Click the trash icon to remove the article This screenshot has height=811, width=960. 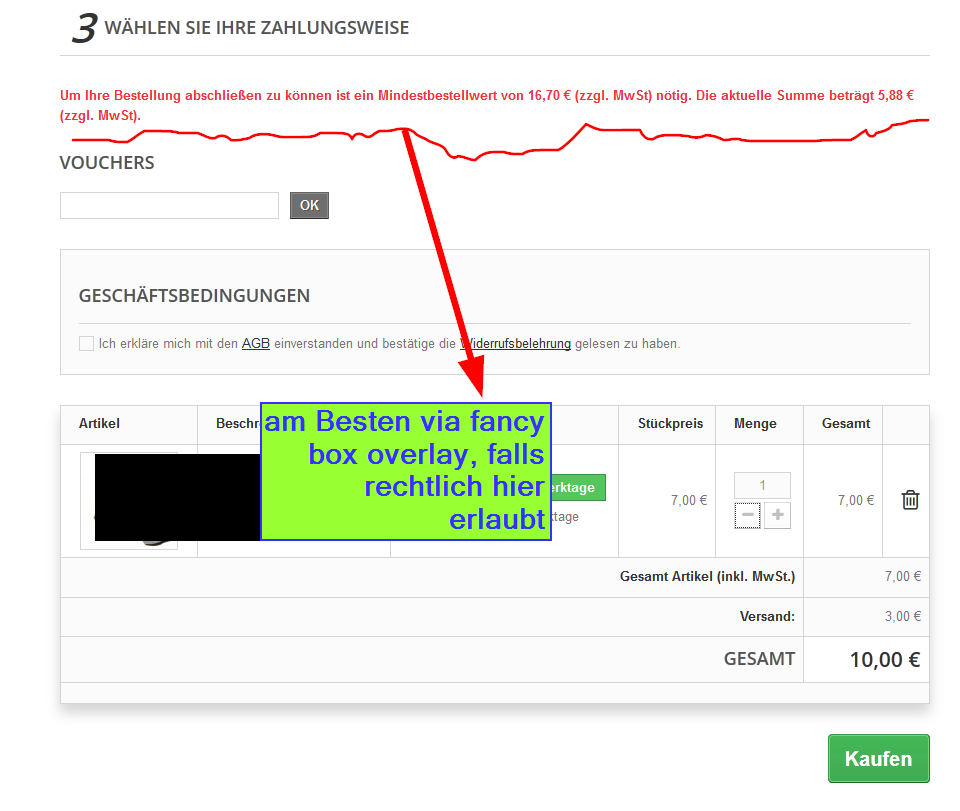click(910, 500)
